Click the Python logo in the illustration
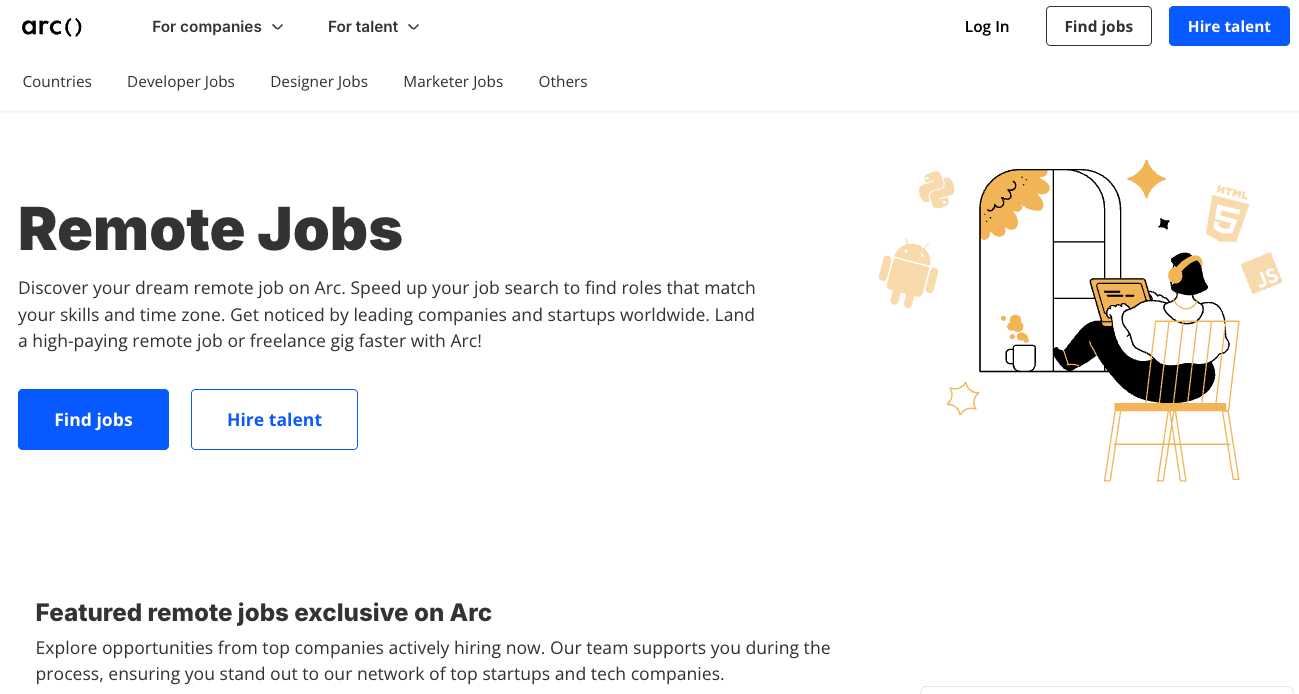 pyautogui.click(x=934, y=190)
